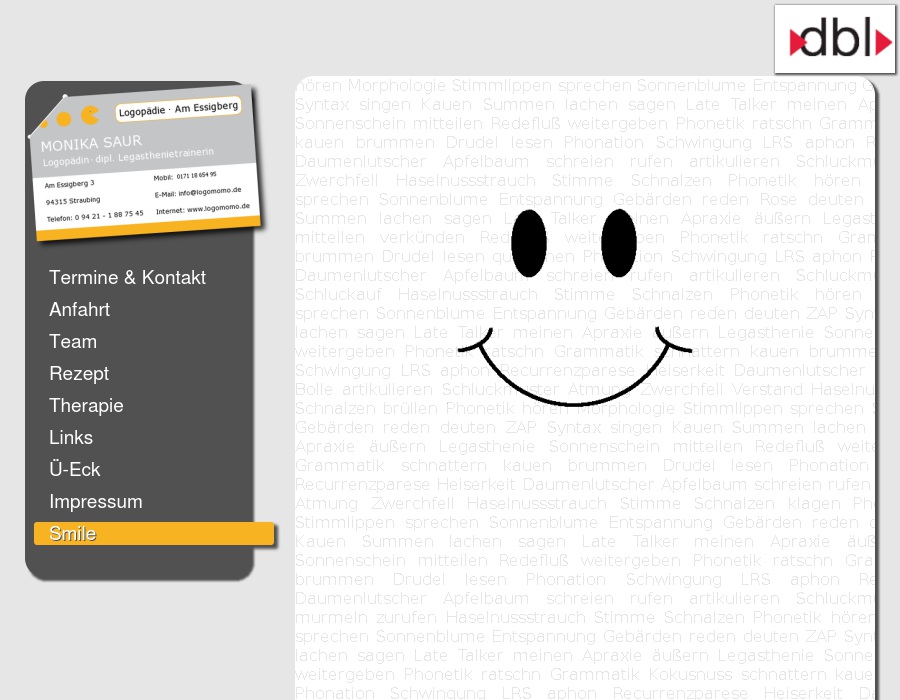This screenshot has height=700, width=900.
Task: Click the info@logomomo.de email address
Action: [210, 192]
